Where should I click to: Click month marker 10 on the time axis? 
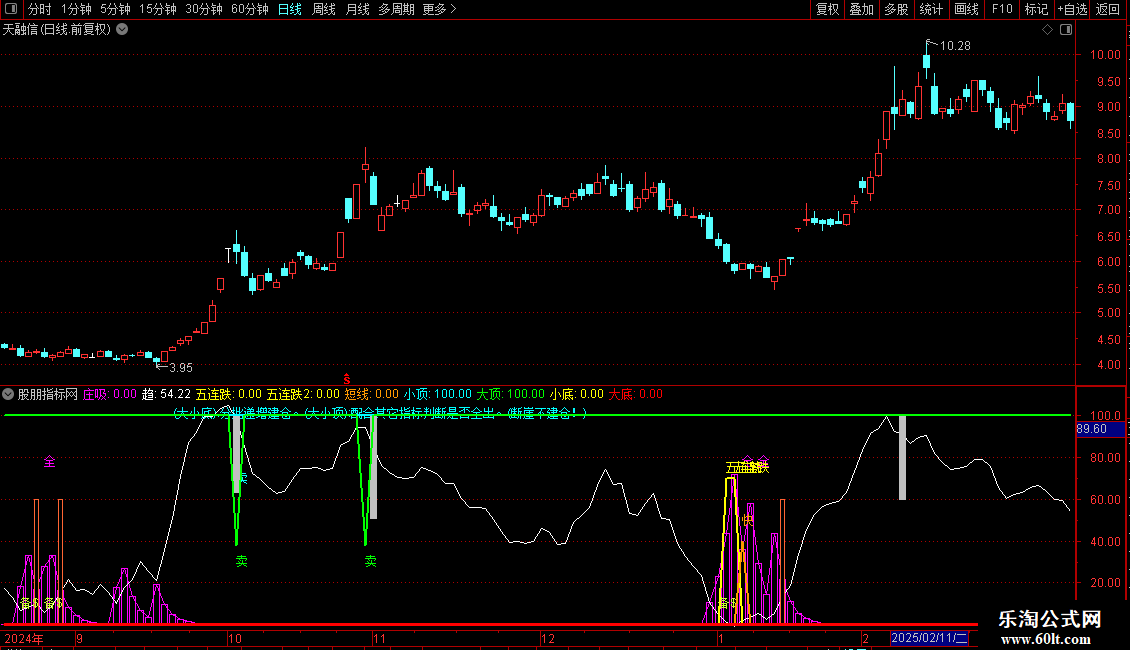[x=234, y=638]
